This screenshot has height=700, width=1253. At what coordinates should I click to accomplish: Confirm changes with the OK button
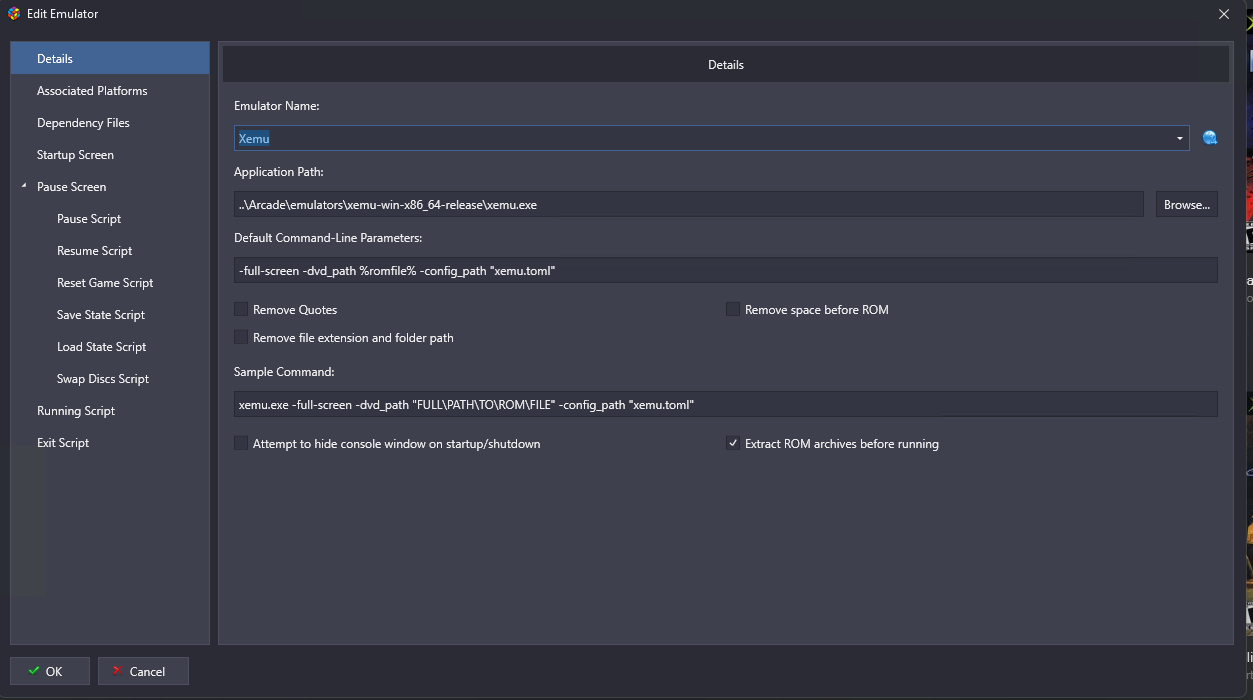tap(50, 671)
